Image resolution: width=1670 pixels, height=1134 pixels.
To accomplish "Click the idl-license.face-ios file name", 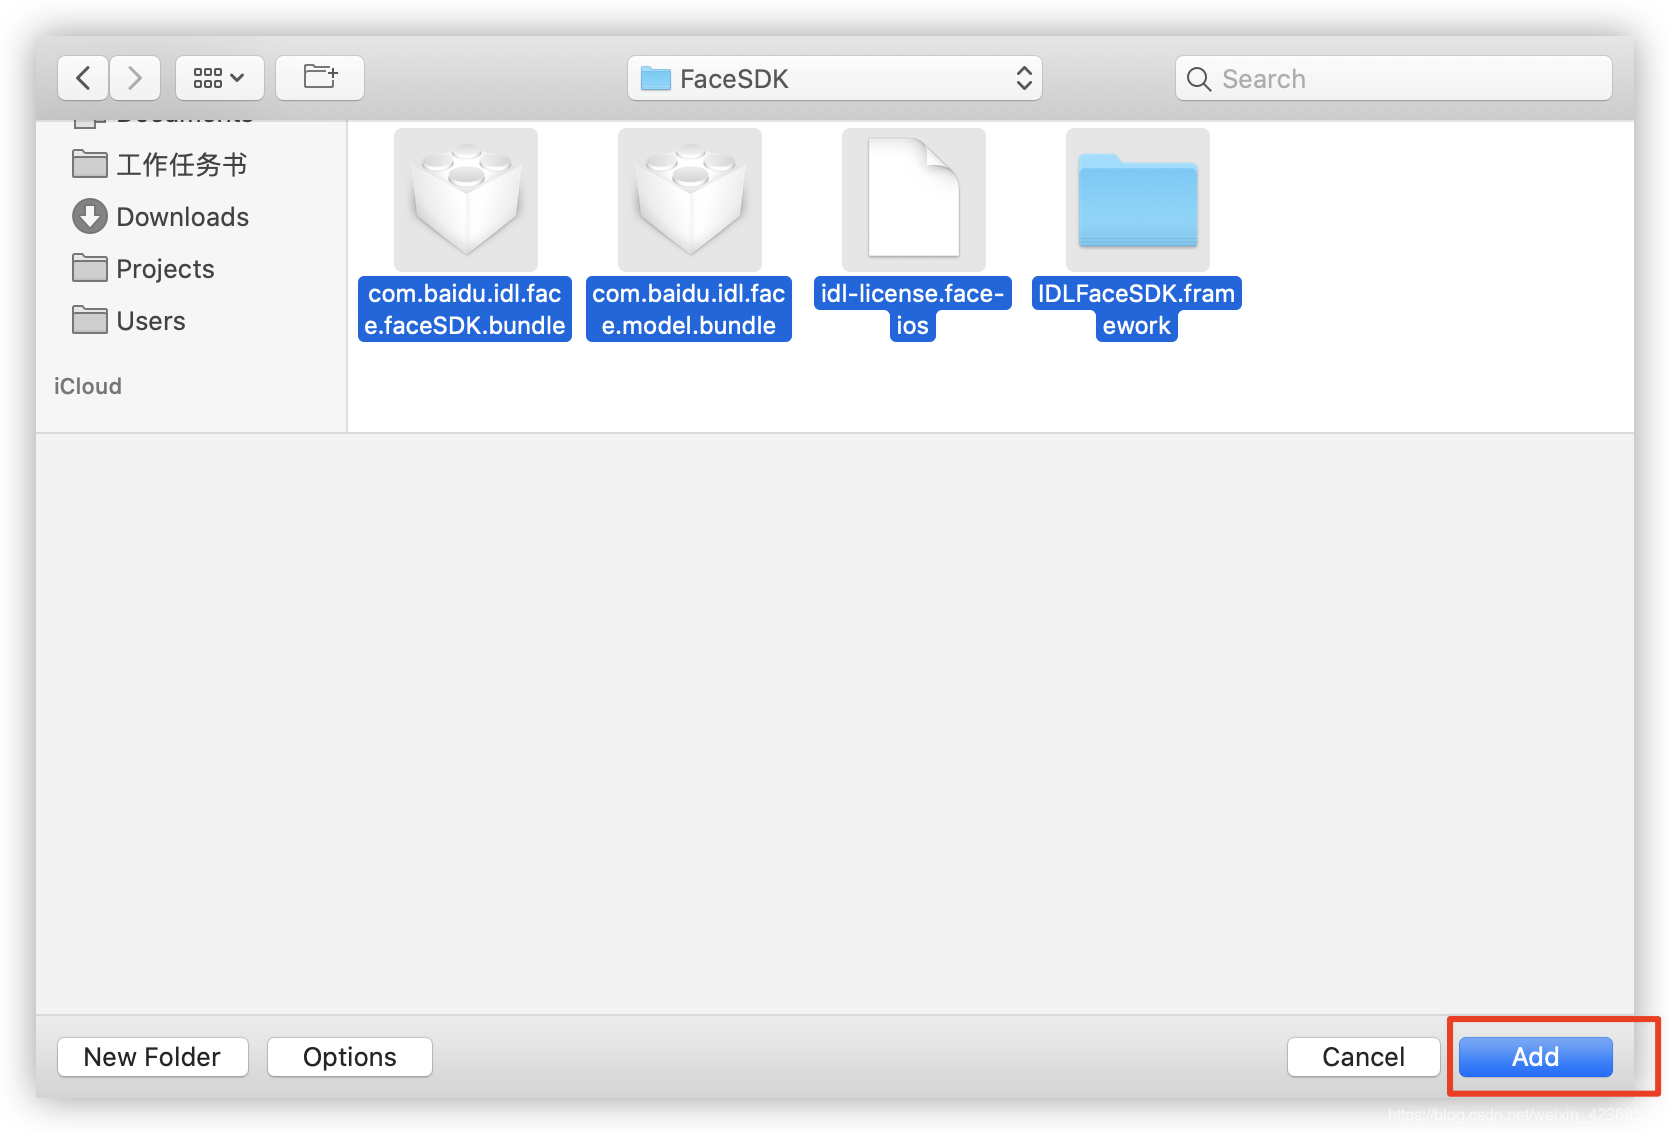I will [913, 309].
